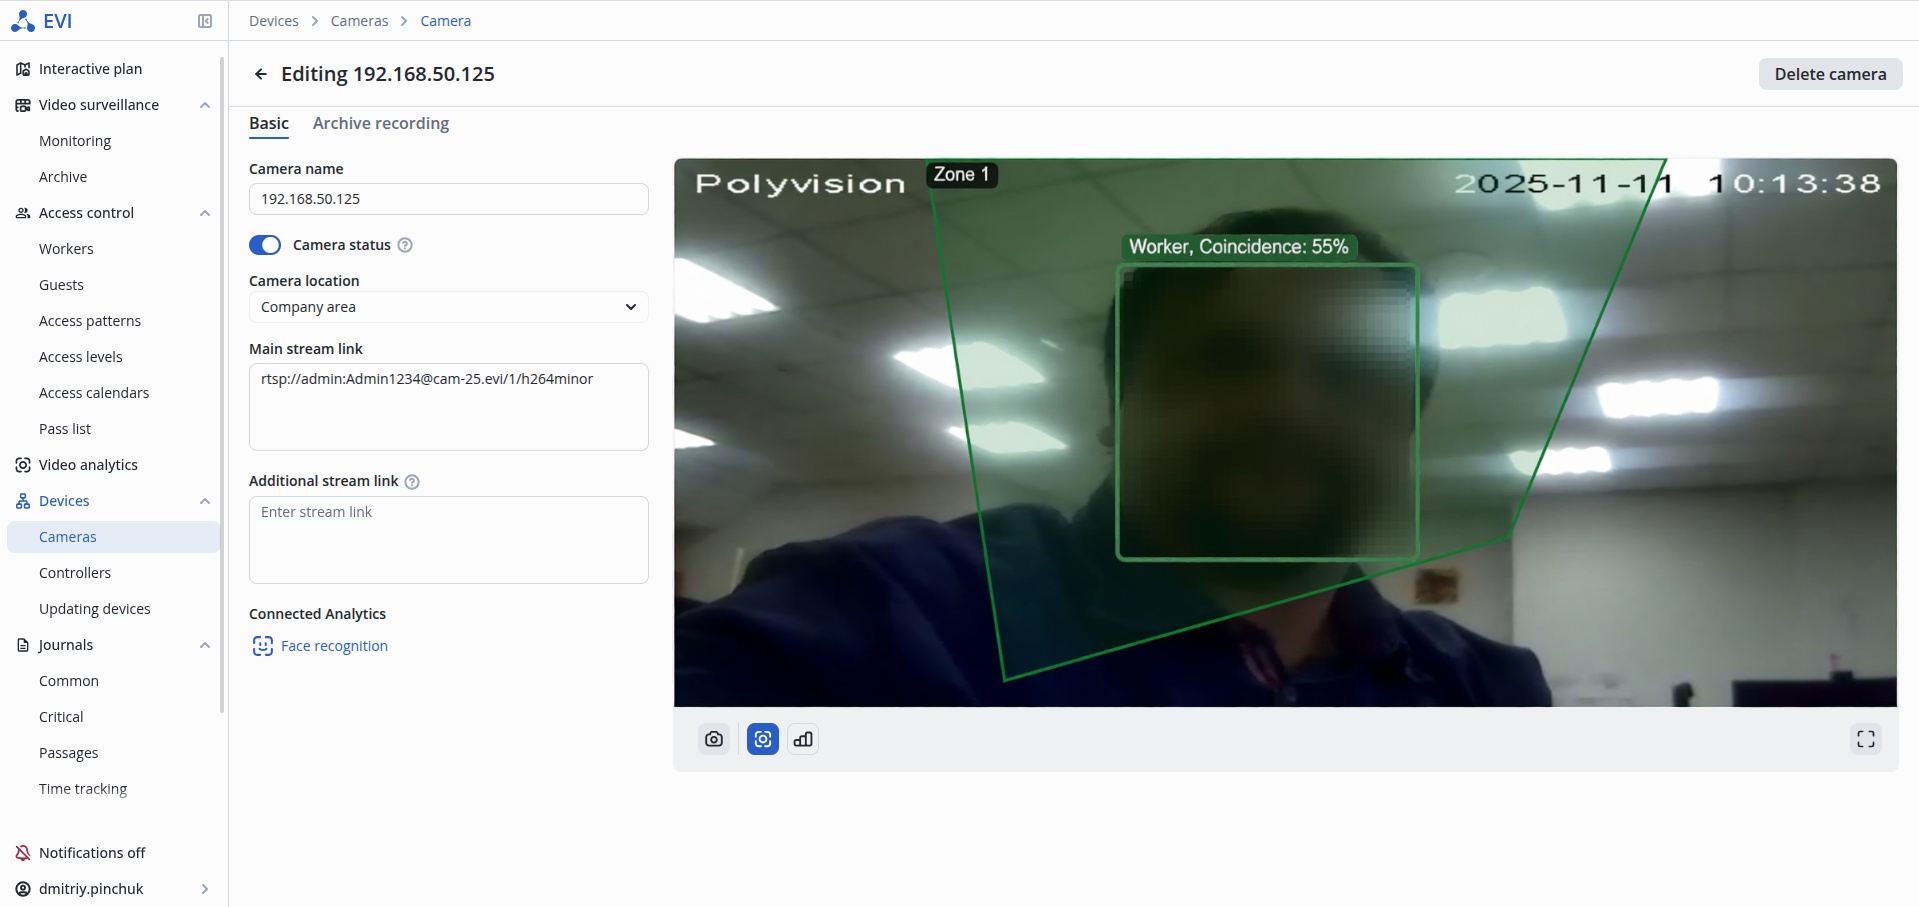Click the Face recognition icon
1919x907 pixels.
pyautogui.click(x=262, y=646)
